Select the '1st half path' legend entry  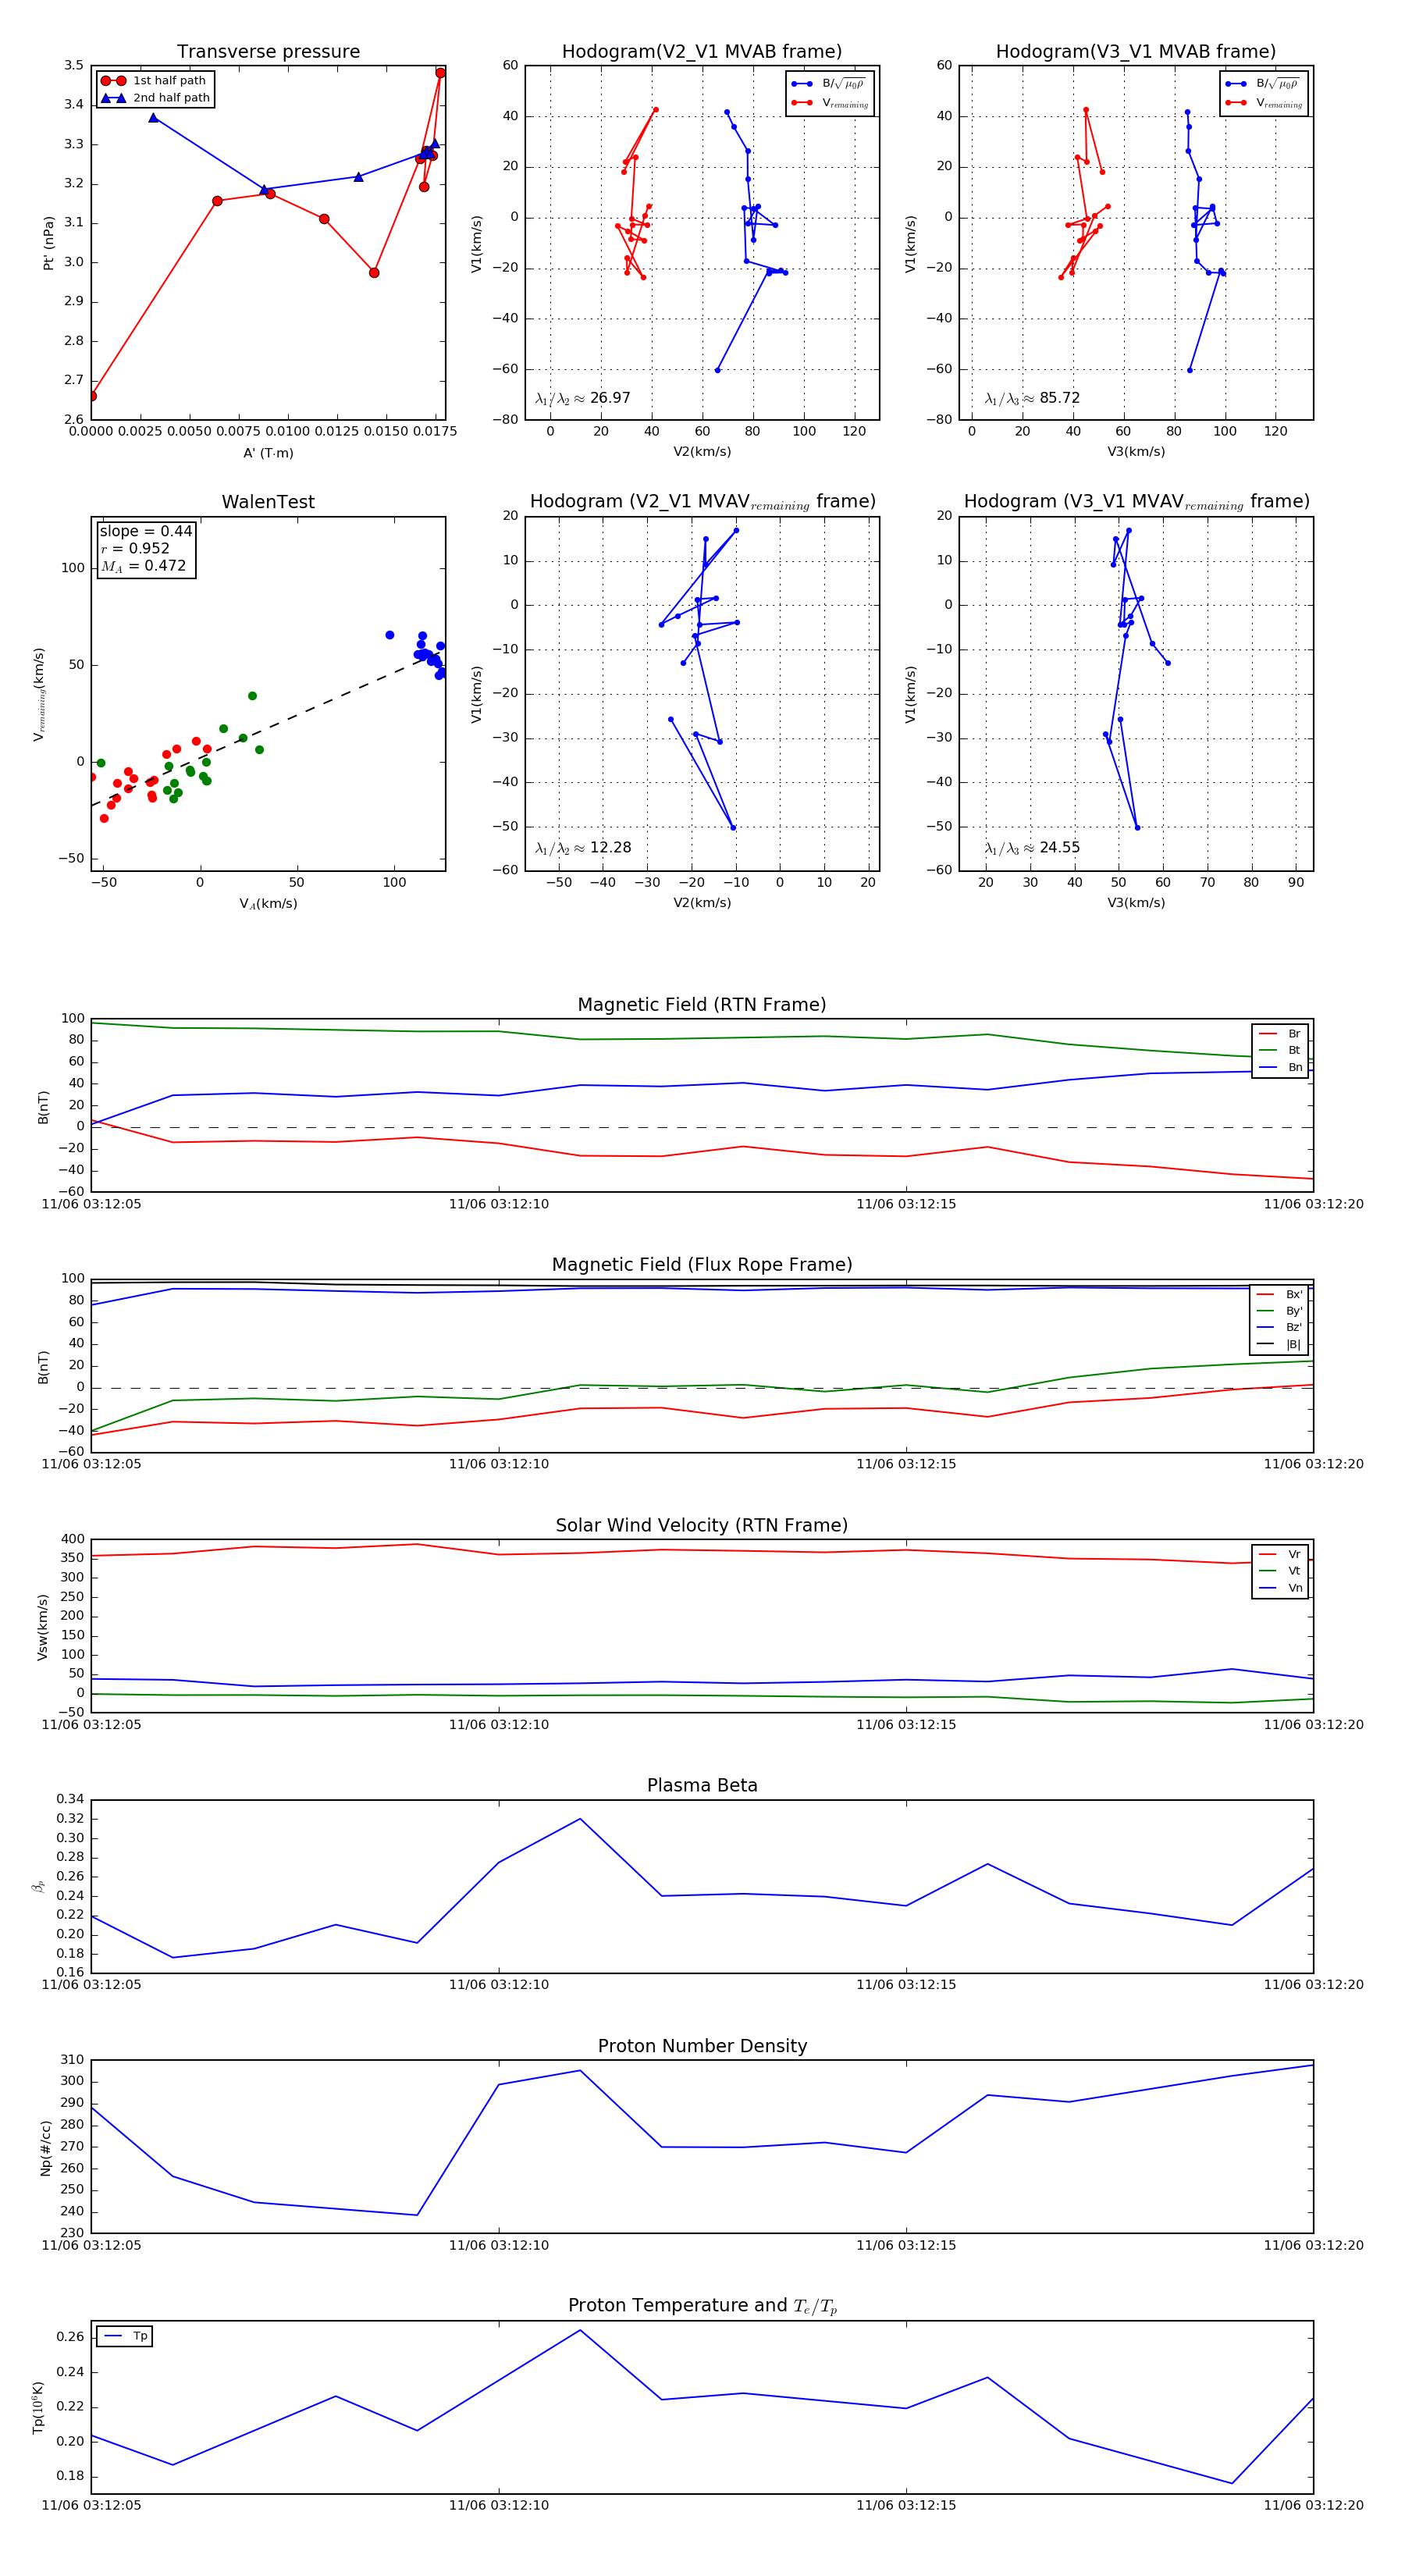click(x=155, y=81)
